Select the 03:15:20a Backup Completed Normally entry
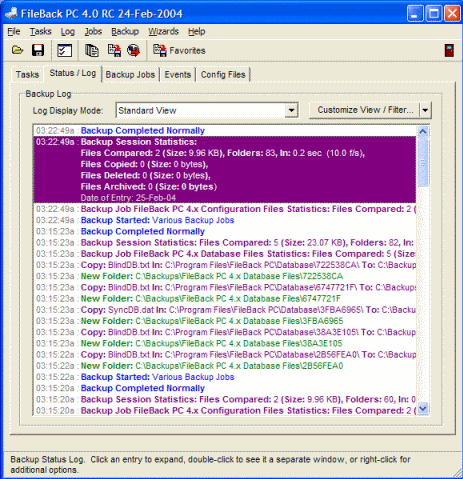This screenshot has height=479, width=463. coord(225,388)
